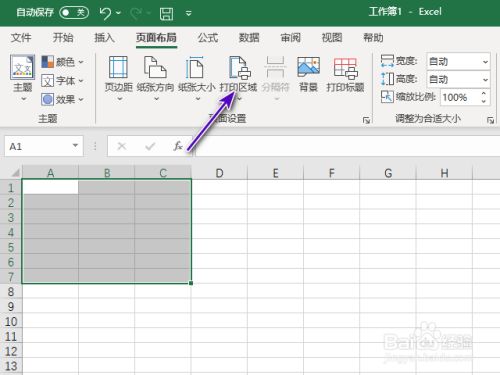Select the 背景 background icon
The height and width of the screenshot is (375, 500).
click(x=308, y=66)
